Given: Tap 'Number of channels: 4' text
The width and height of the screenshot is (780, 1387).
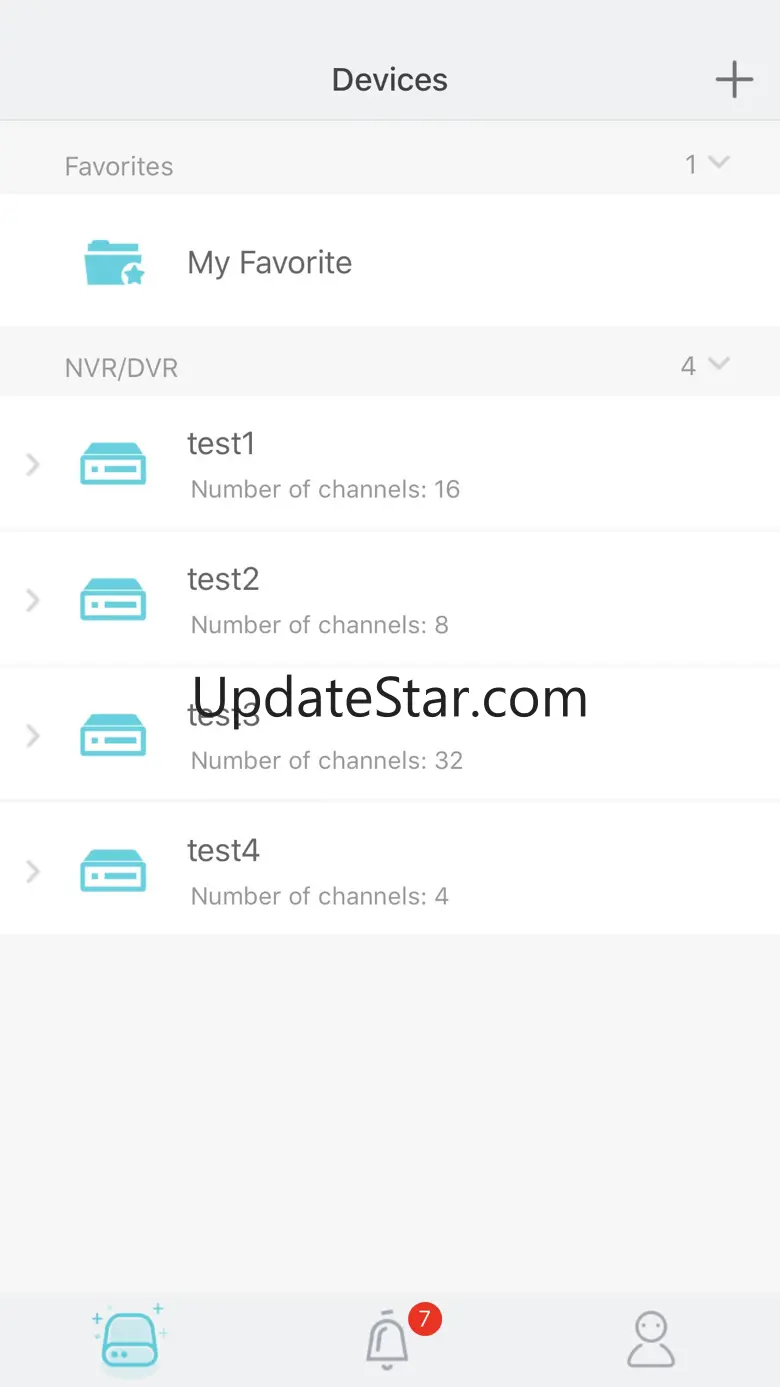Looking at the screenshot, I should [319, 896].
